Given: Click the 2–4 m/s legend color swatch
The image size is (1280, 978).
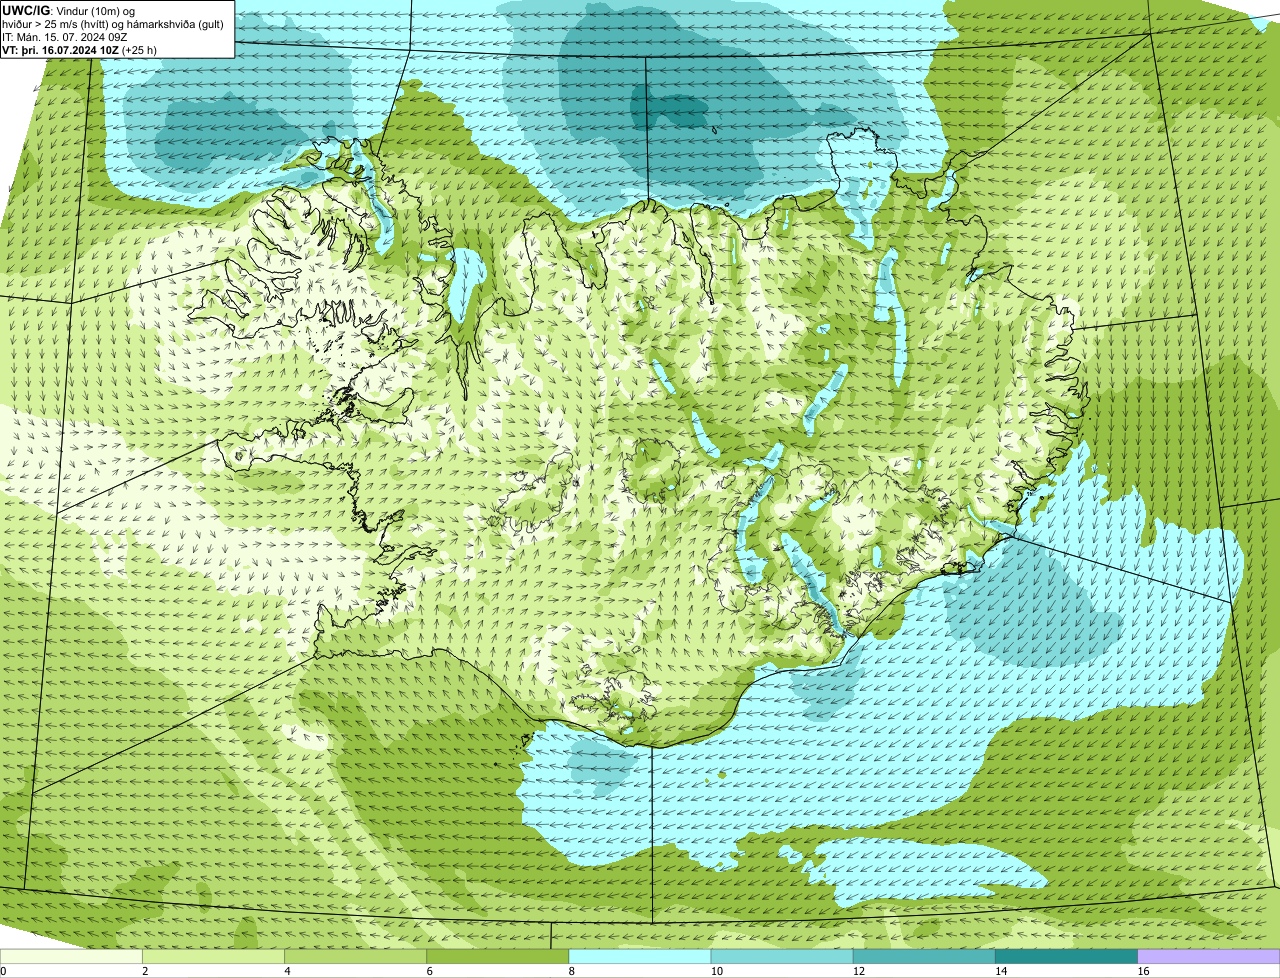Looking at the screenshot, I should click(x=214, y=957).
